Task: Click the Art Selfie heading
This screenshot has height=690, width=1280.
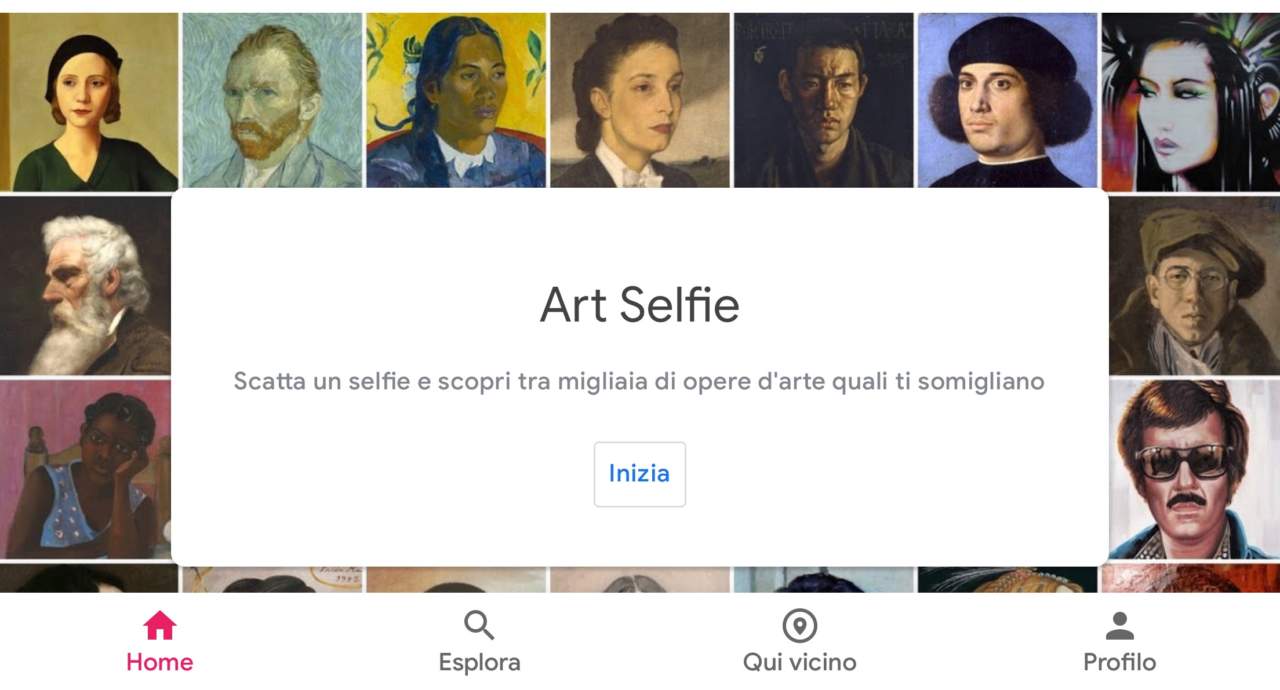Action: click(639, 305)
